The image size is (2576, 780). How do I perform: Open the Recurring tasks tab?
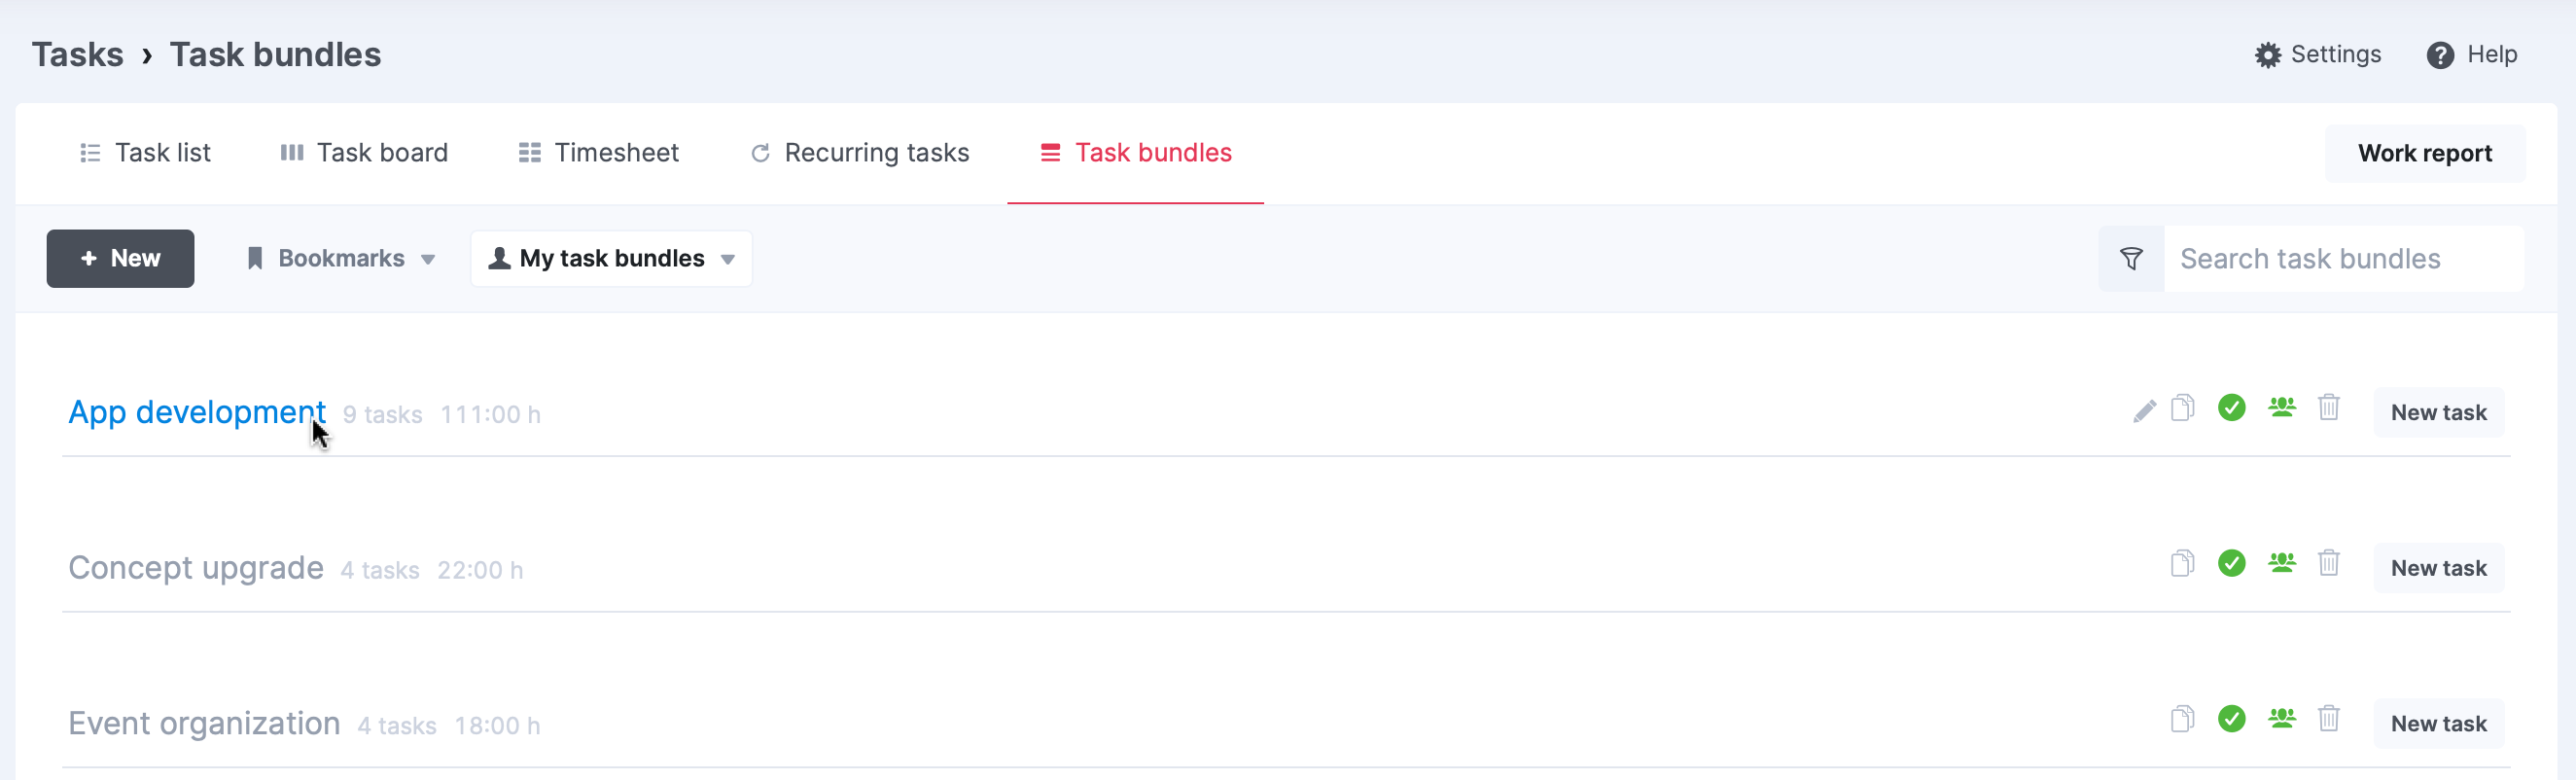(x=860, y=153)
